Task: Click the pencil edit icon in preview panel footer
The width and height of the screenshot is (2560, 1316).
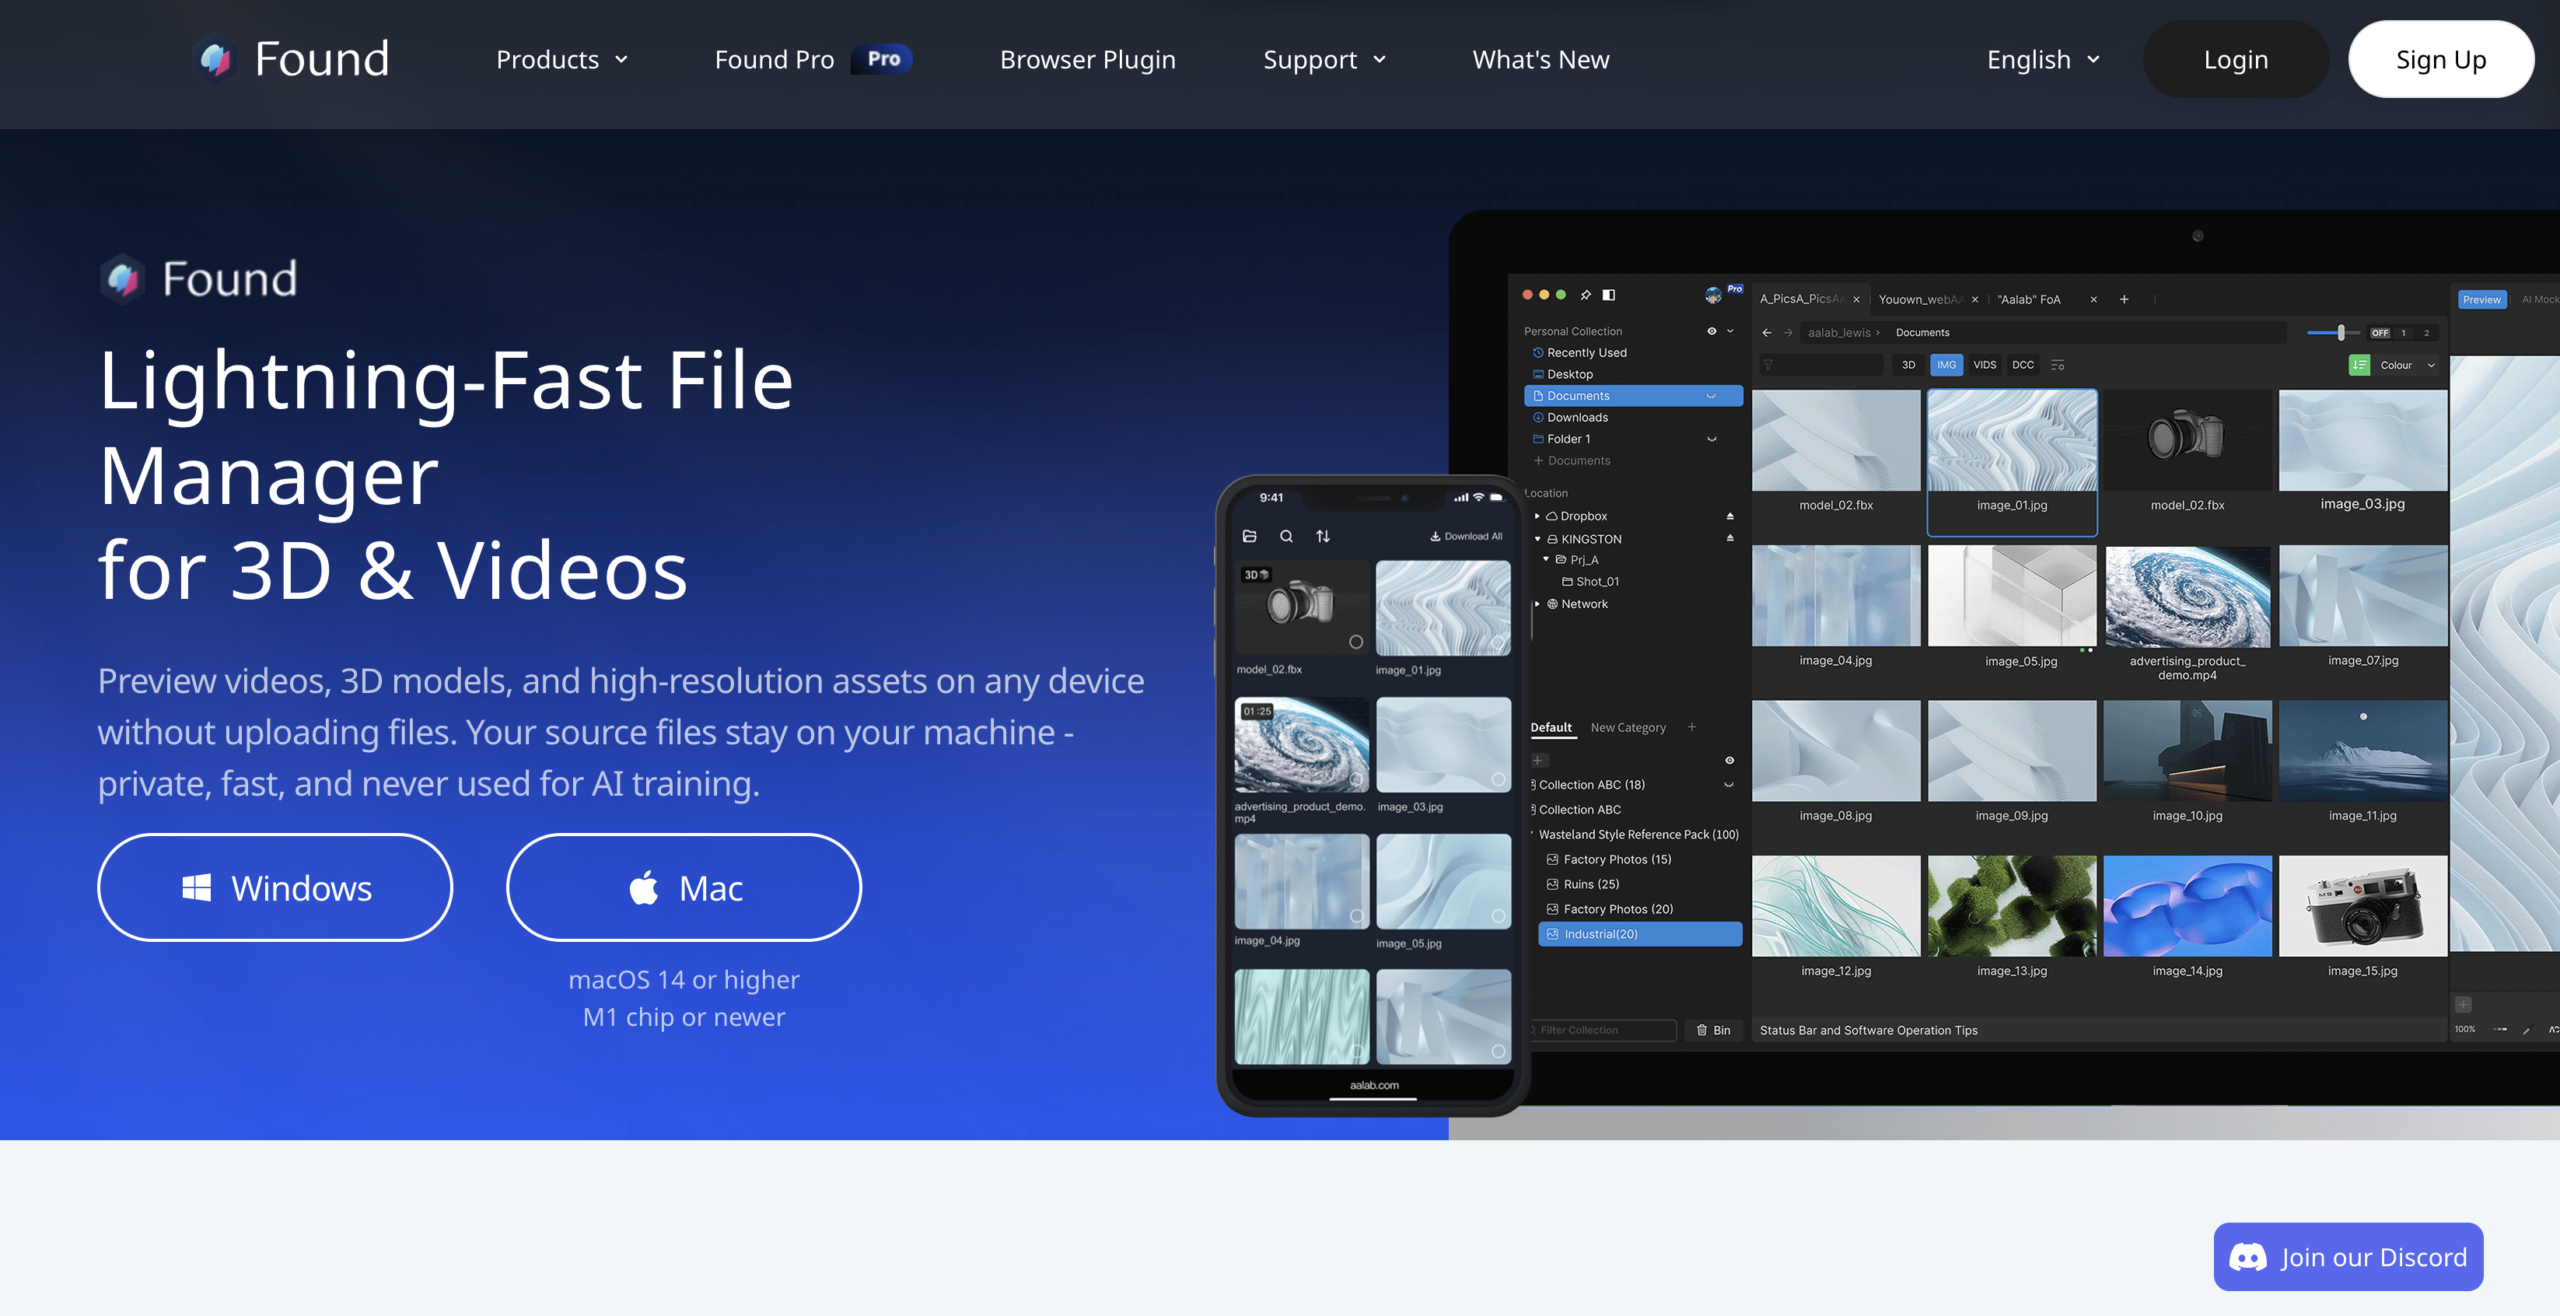Action: (2527, 1030)
